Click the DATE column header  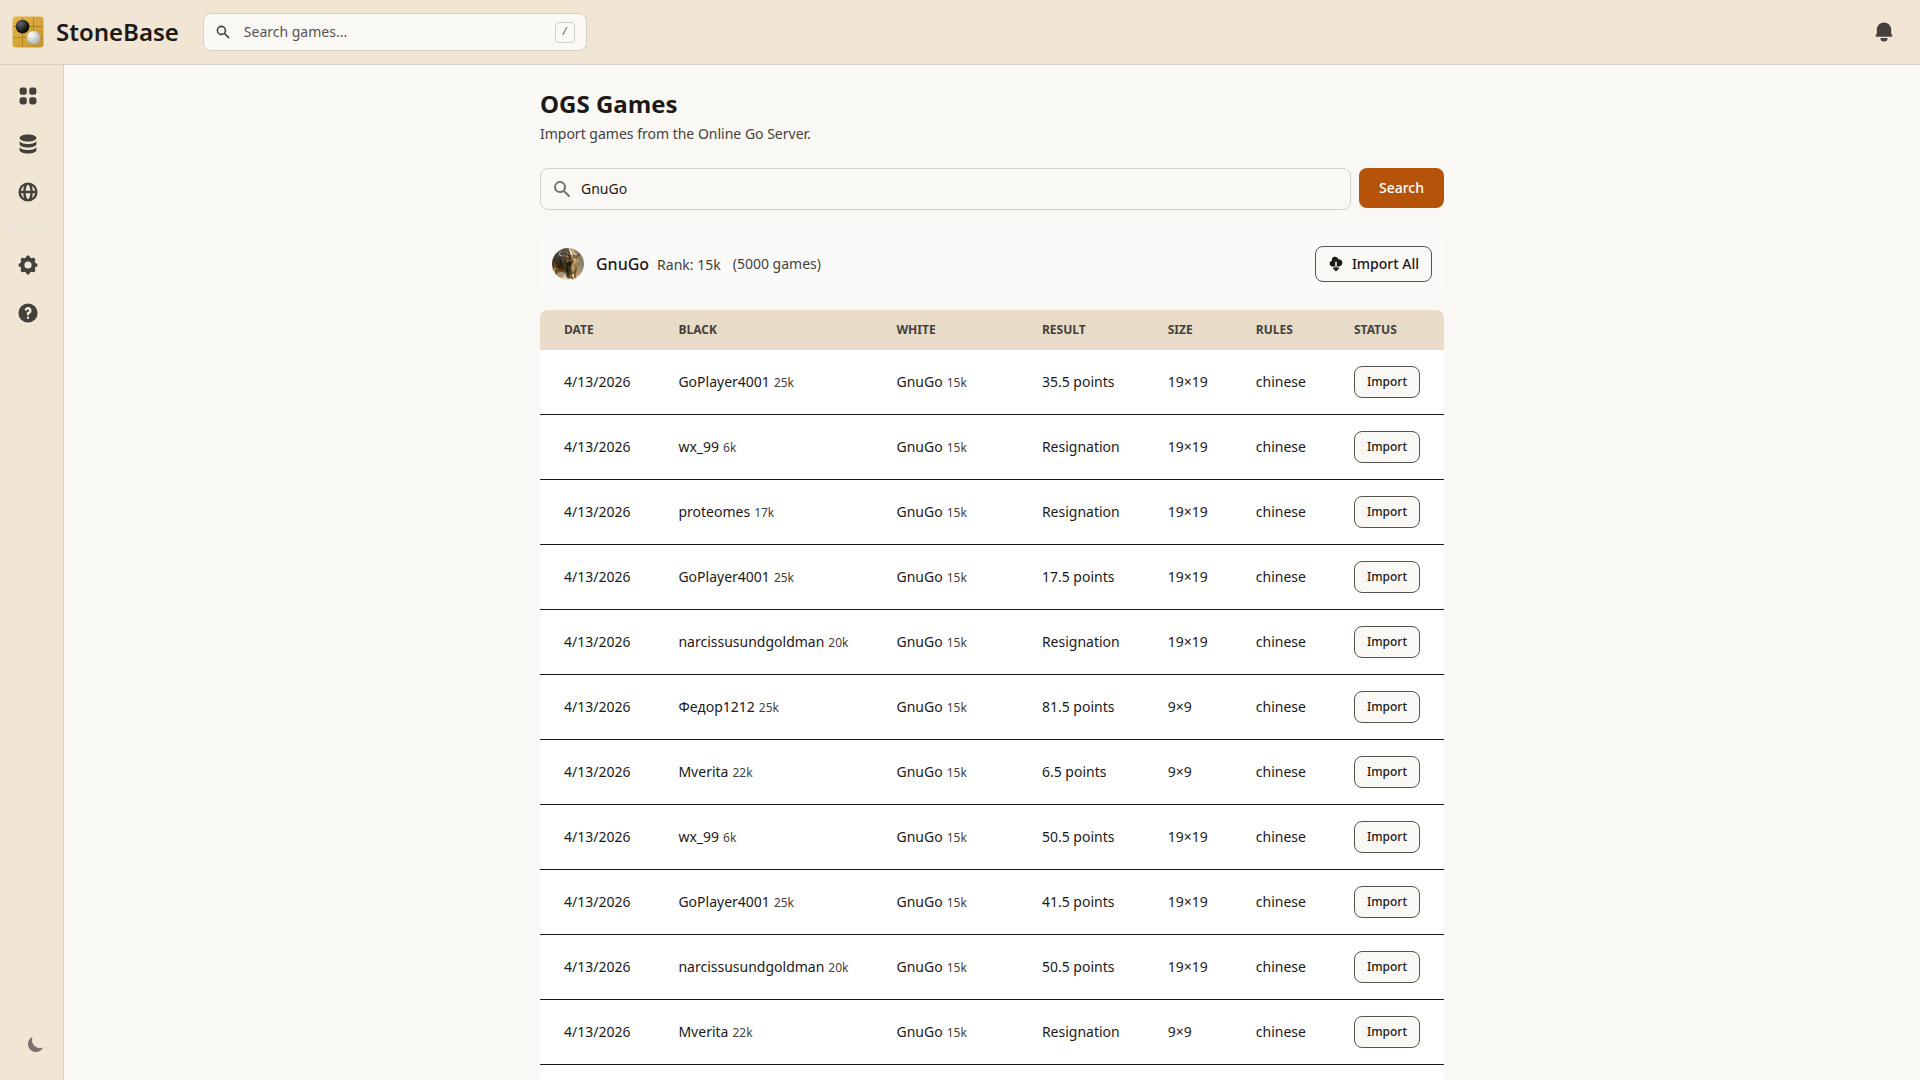(578, 330)
